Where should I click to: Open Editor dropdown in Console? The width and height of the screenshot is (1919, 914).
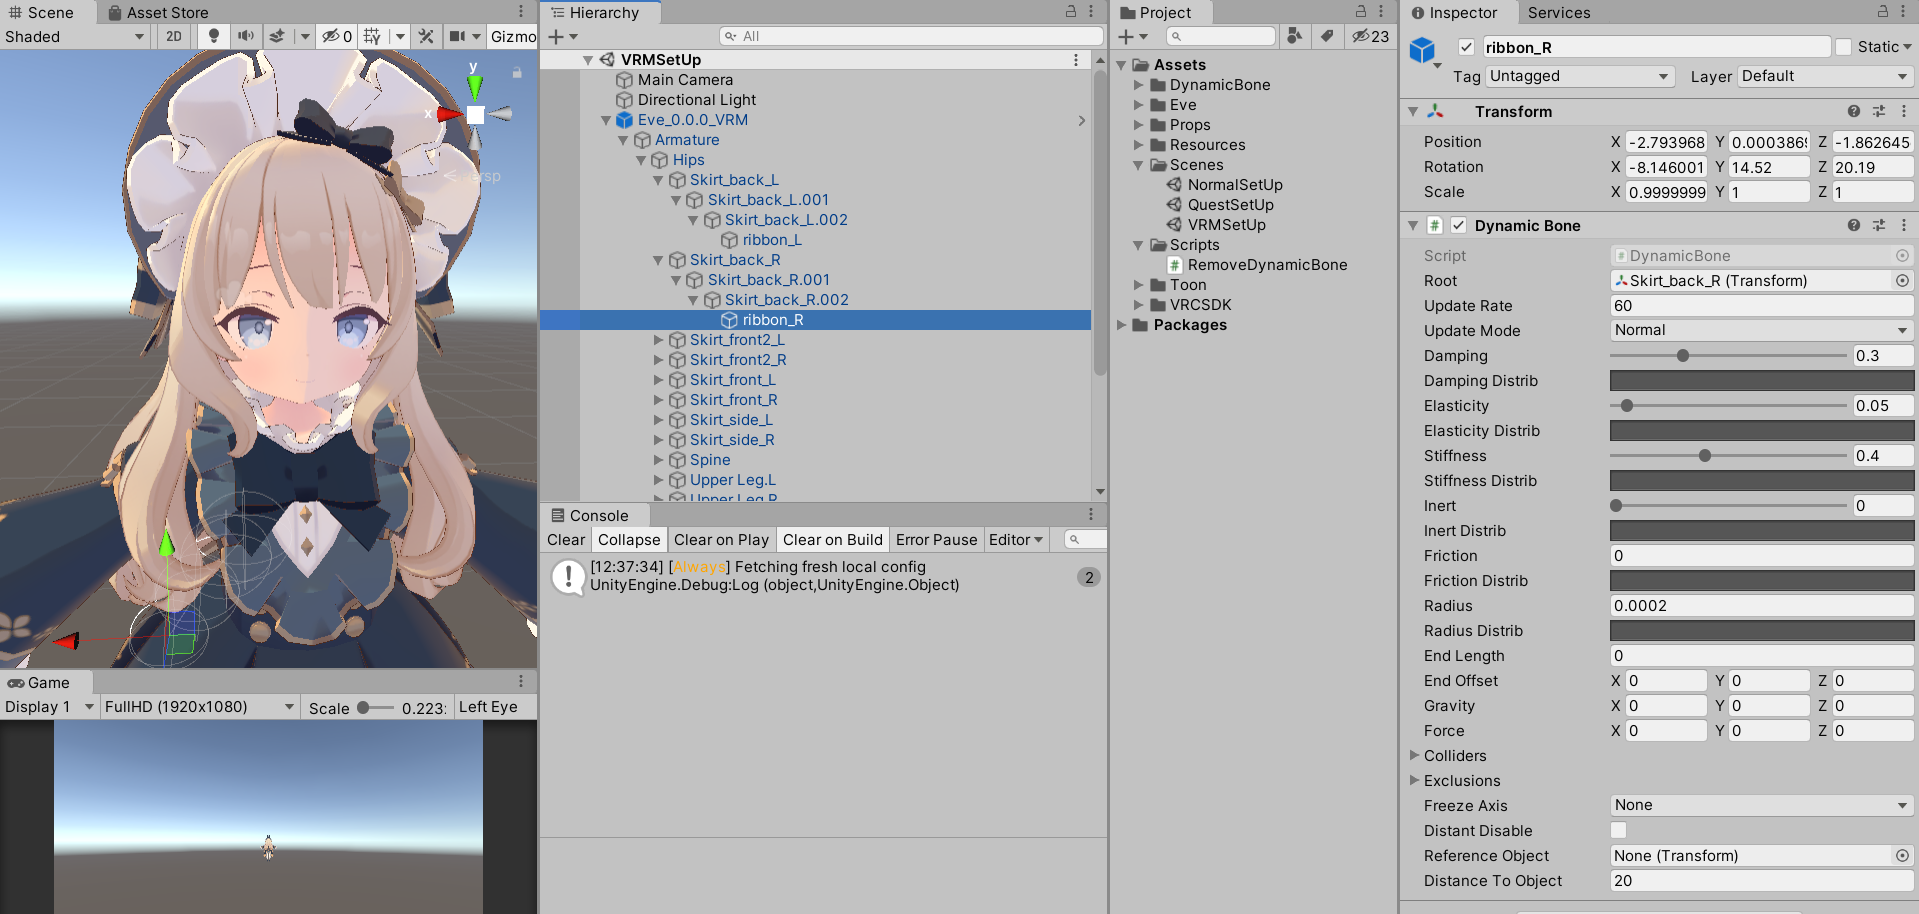(x=1015, y=540)
